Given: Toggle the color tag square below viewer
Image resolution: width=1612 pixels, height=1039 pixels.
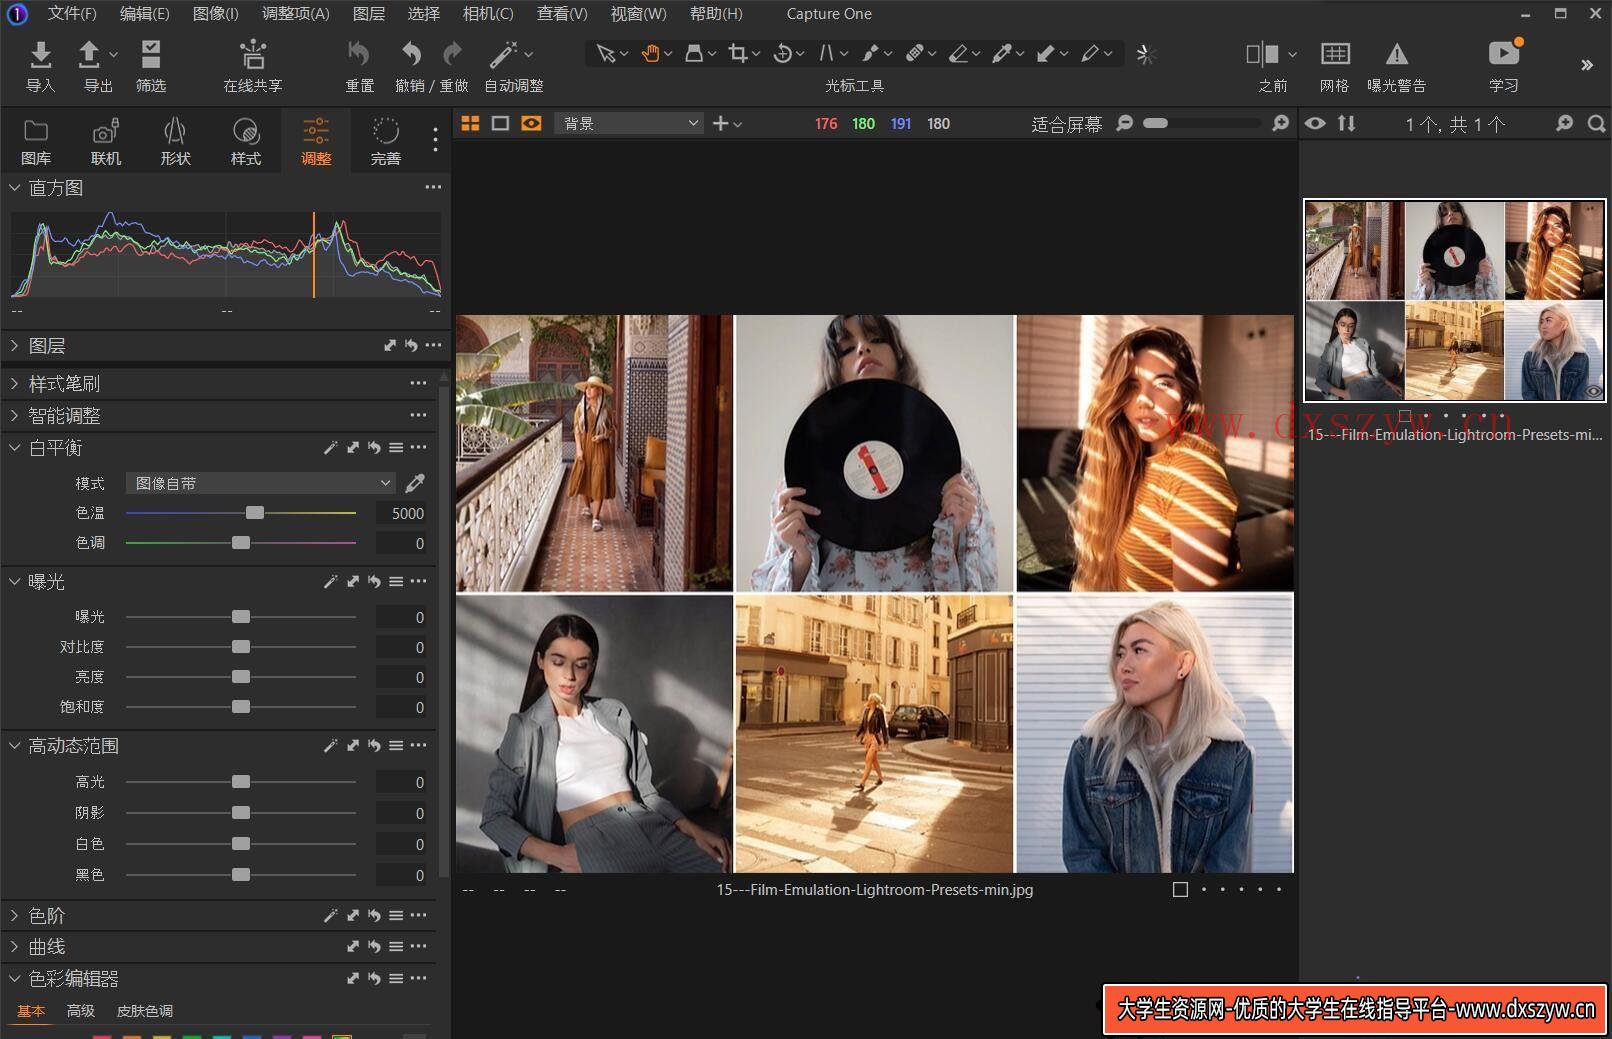Looking at the screenshot, I should (x=1180, y=889).
